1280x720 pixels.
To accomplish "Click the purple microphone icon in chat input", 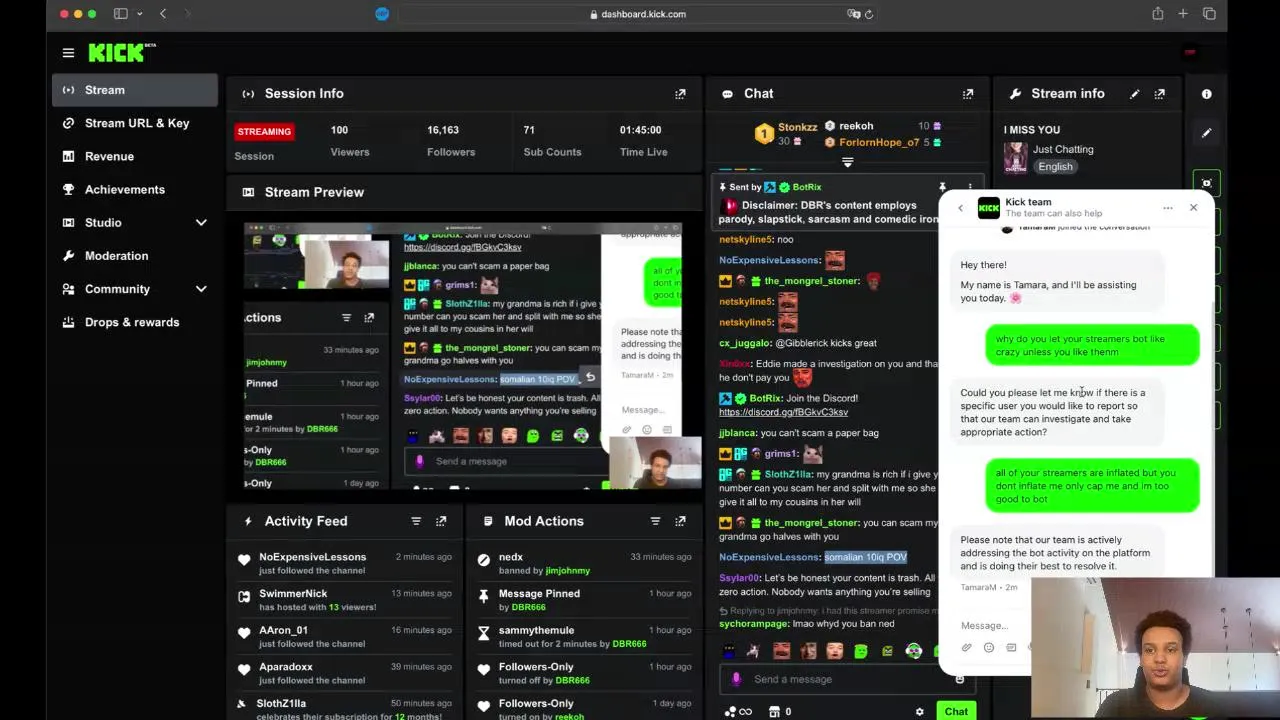I will click(736, 679).
